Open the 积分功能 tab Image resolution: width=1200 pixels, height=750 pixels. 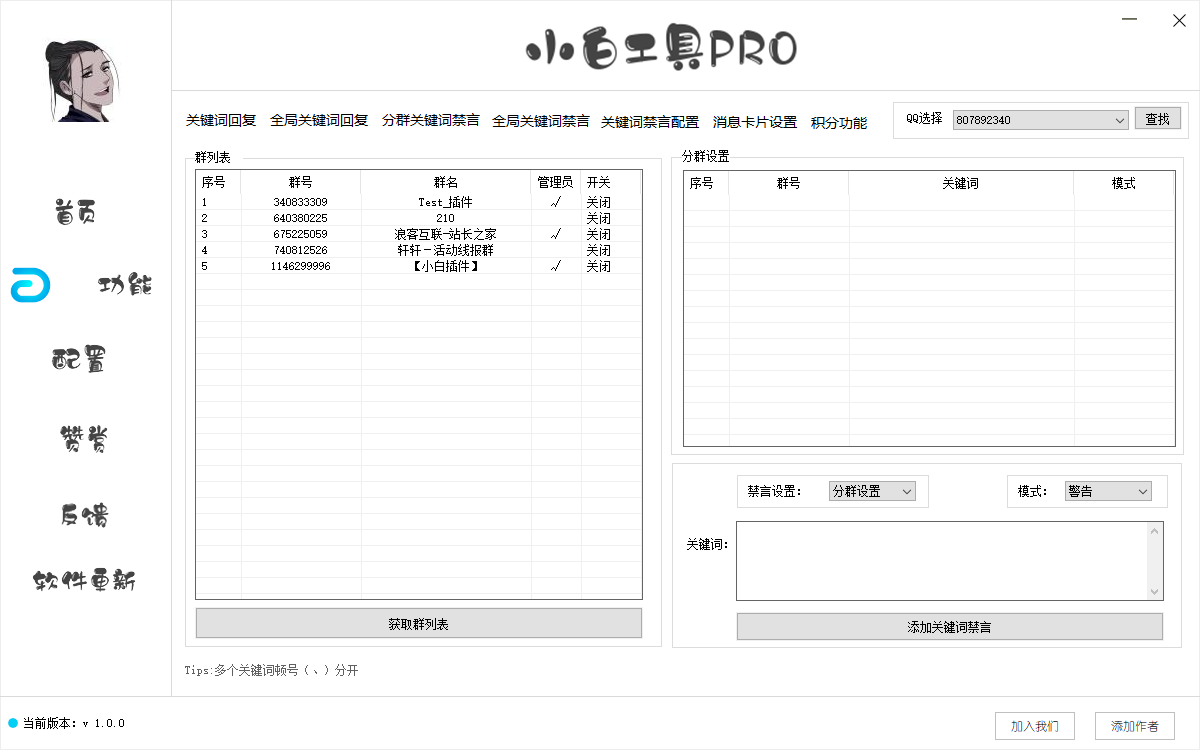coord(839,123)
